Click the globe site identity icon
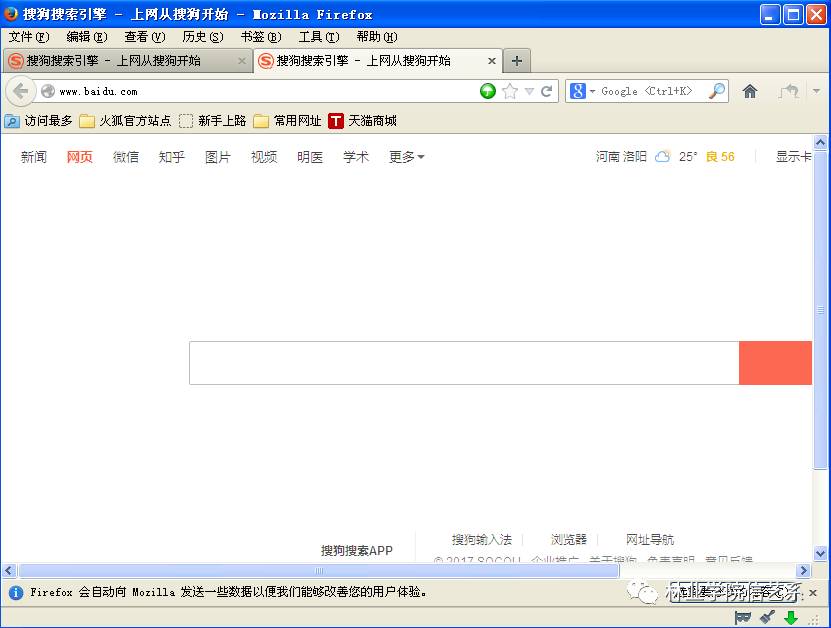 pyautogui.click(x=48, y=91)
